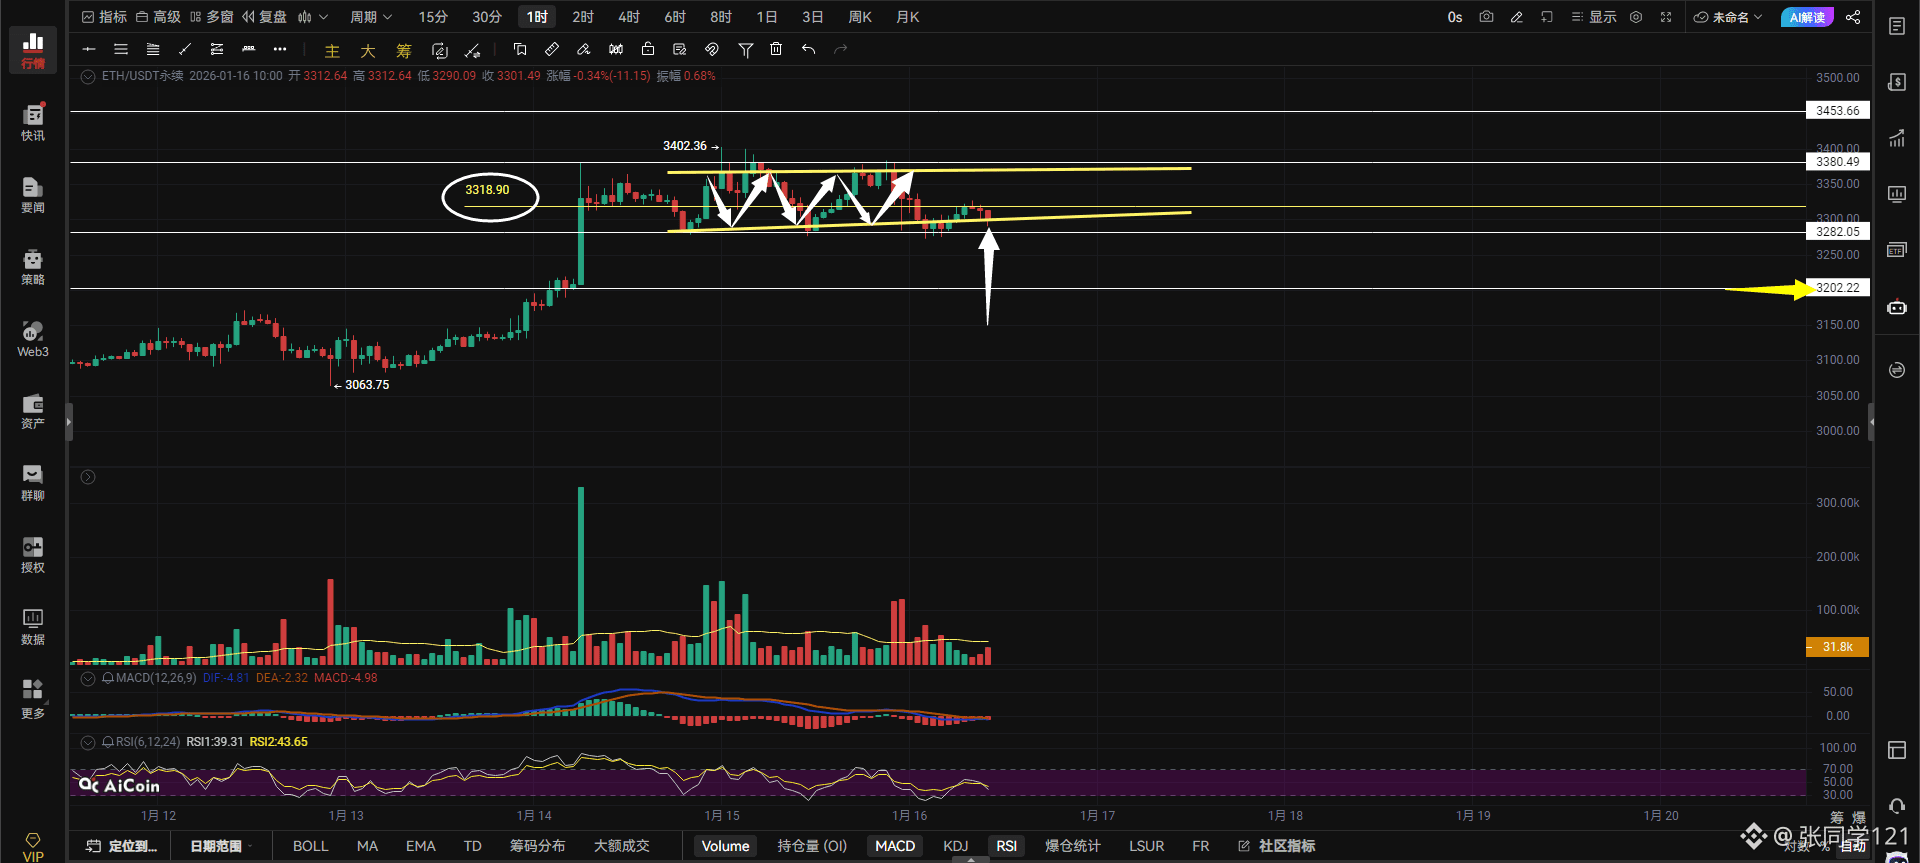Open the 快讯 news flash sidebar icon

pyautogui.click(x=33, y=122)
